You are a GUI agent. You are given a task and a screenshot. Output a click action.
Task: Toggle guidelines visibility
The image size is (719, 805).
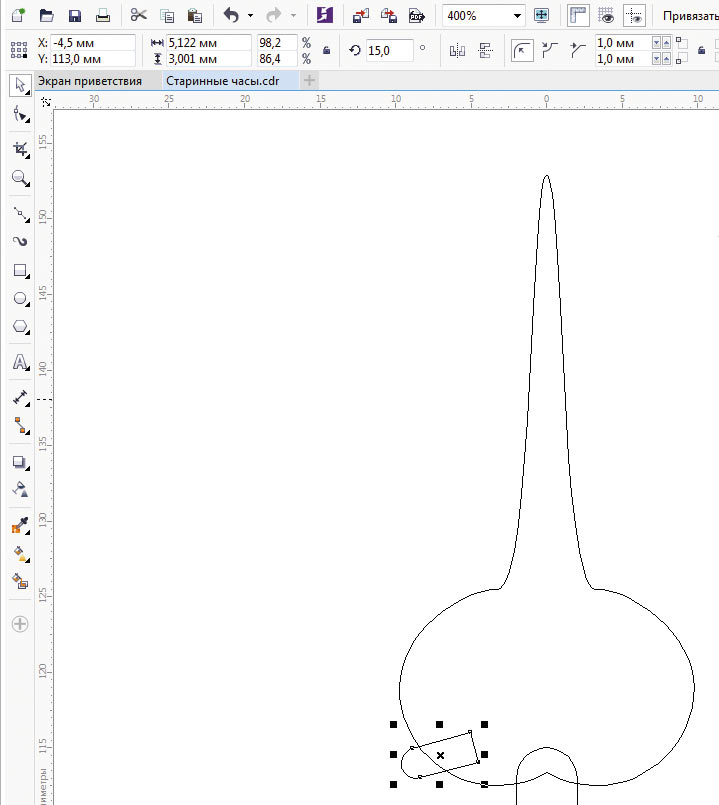[x=634, y=15]
